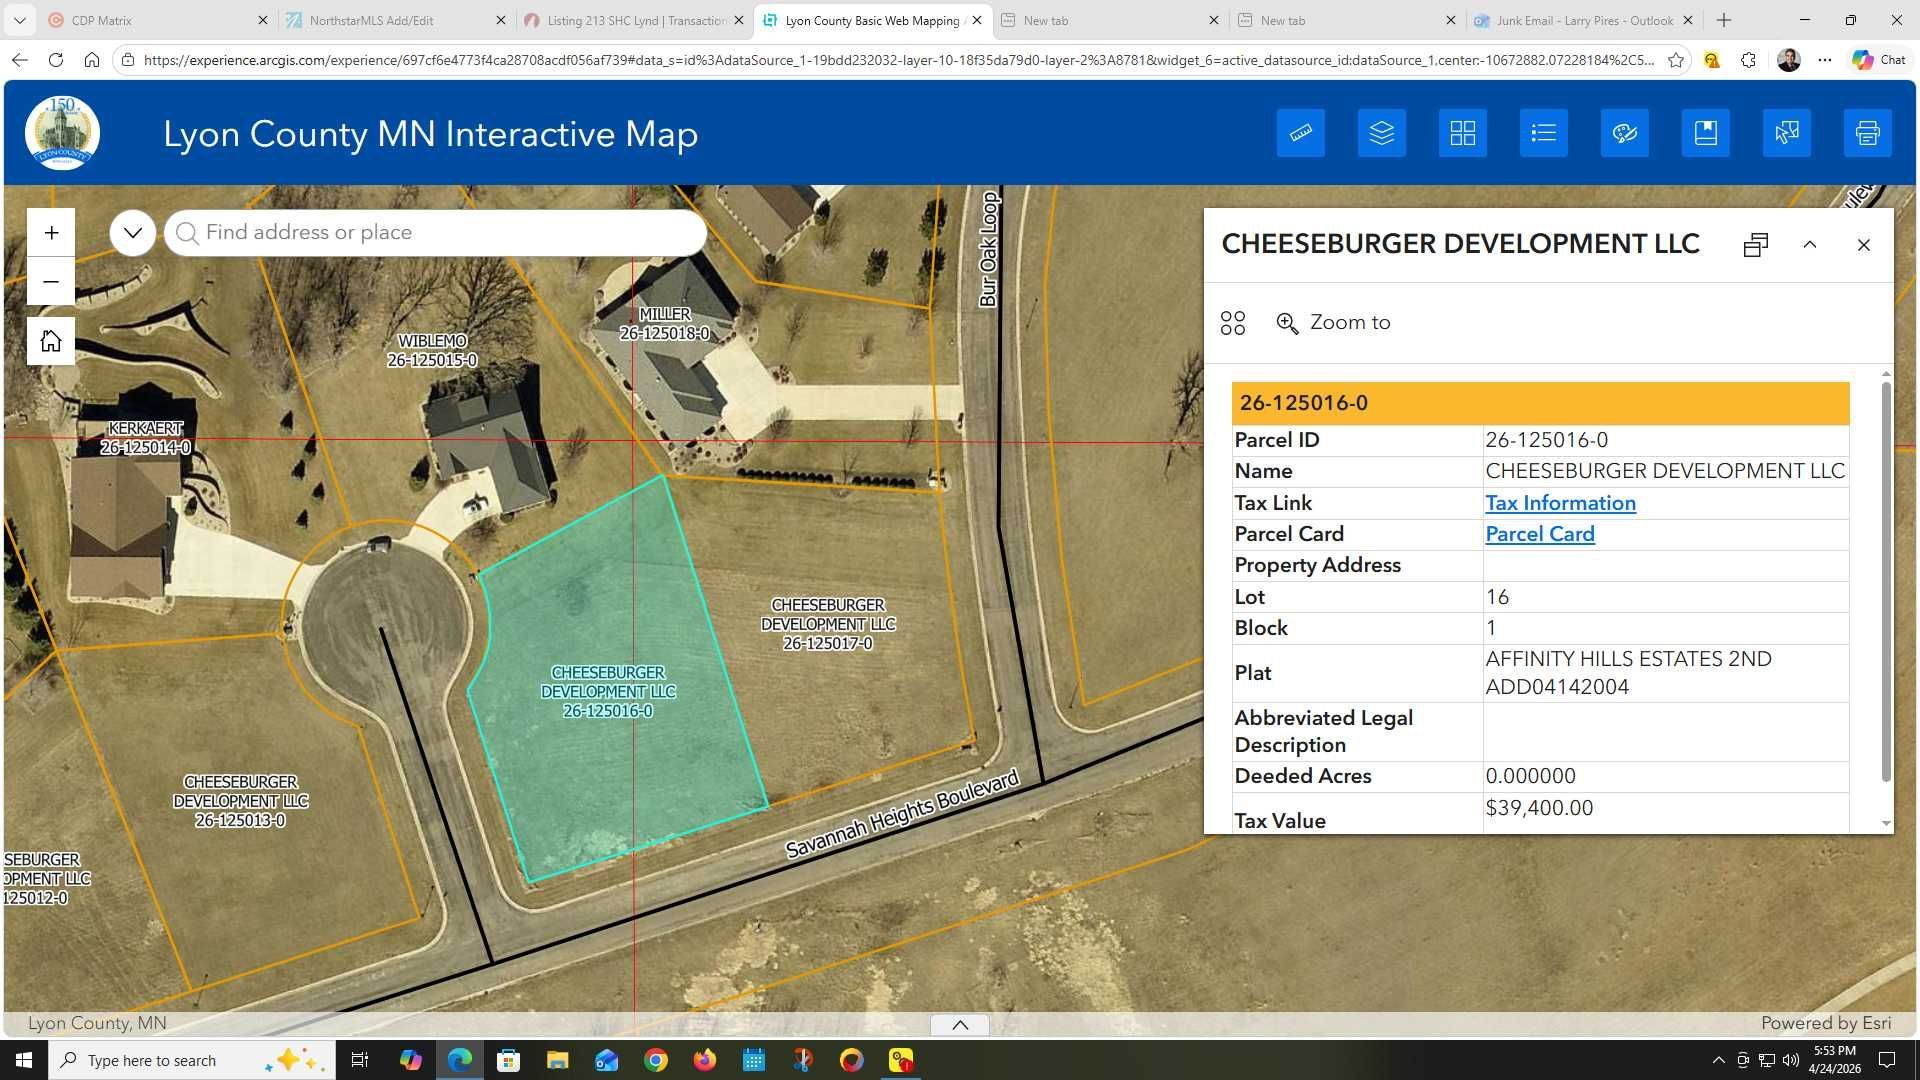Open the Legend list icon
Viewport: 1920px width, 1080px height.
tap(1543, 133)
